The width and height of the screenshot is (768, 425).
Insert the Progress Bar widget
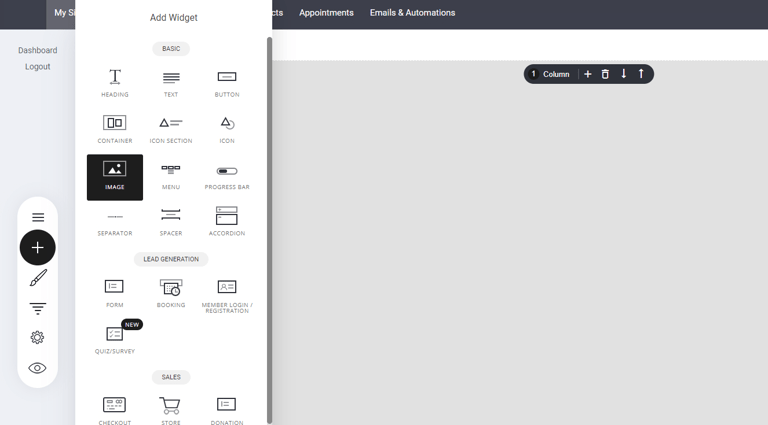227,176
